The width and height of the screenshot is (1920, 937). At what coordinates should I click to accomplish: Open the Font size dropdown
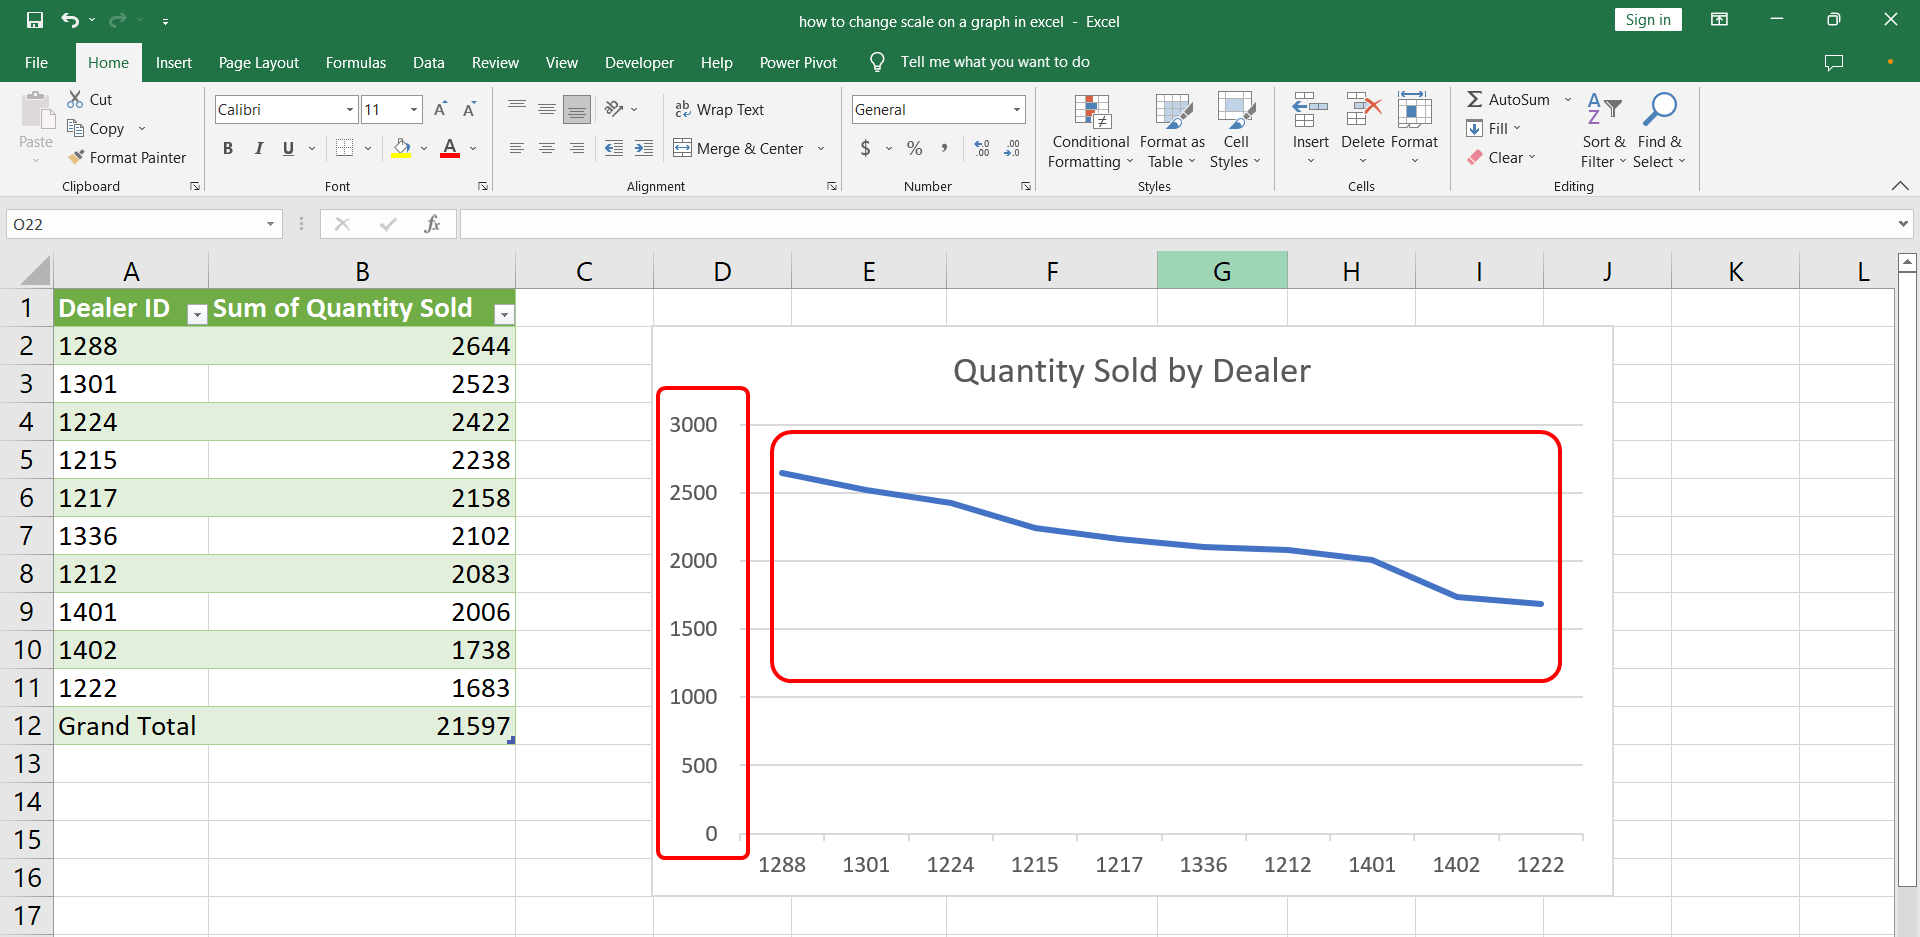[414, 110]
